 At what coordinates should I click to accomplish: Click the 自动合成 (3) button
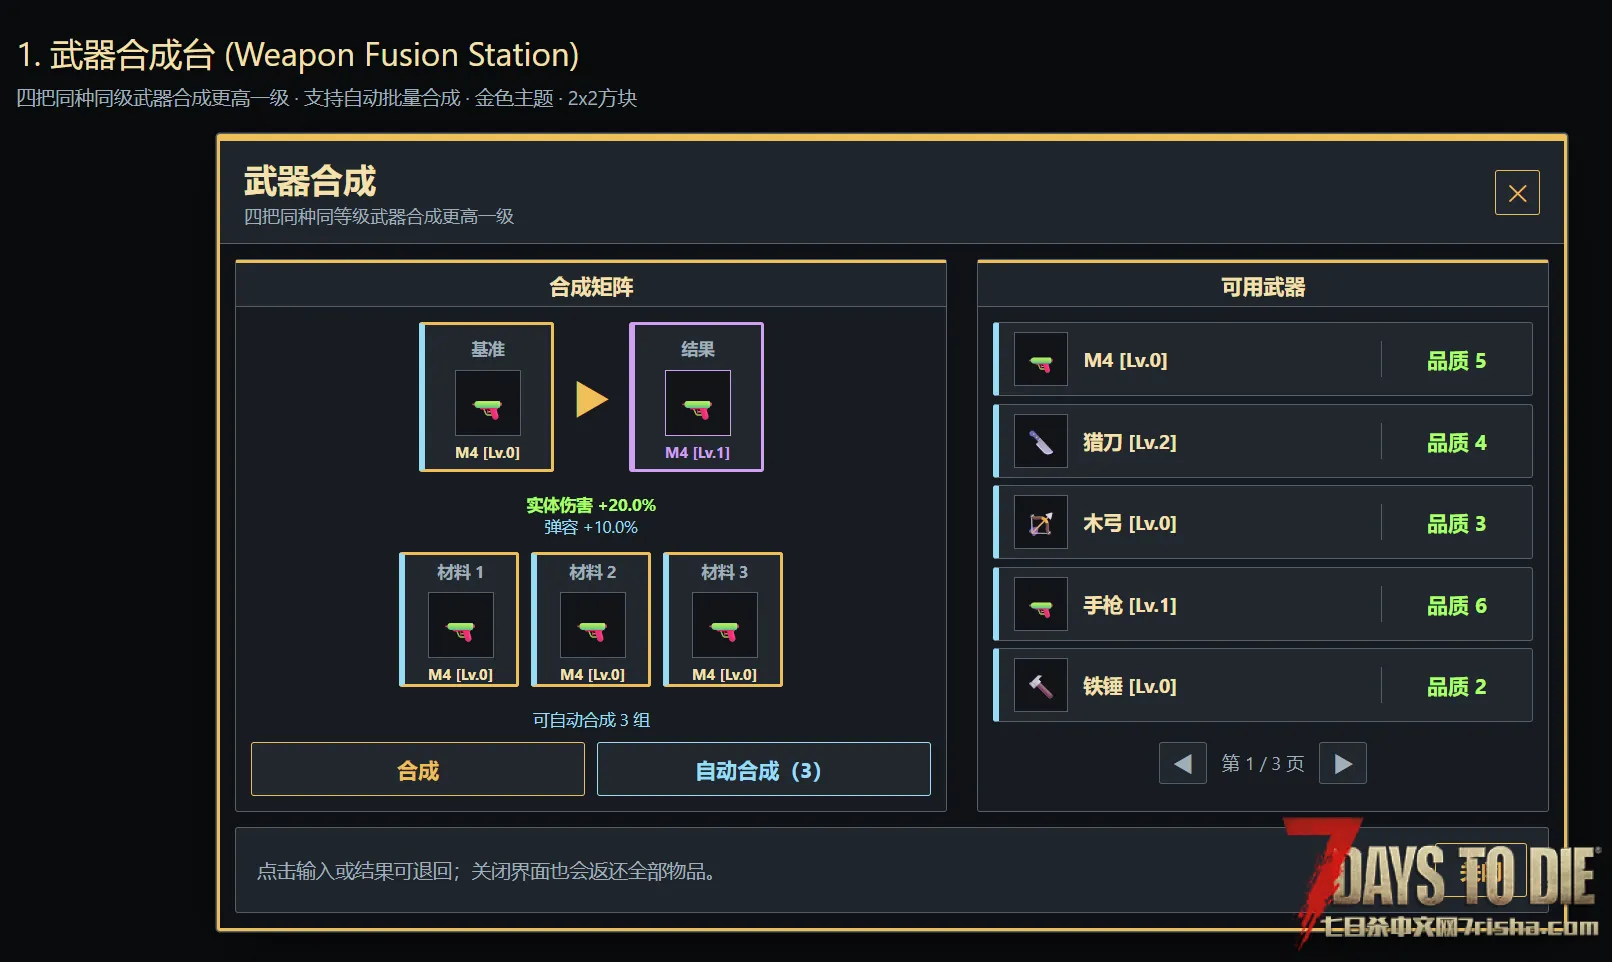pos(764,770)
